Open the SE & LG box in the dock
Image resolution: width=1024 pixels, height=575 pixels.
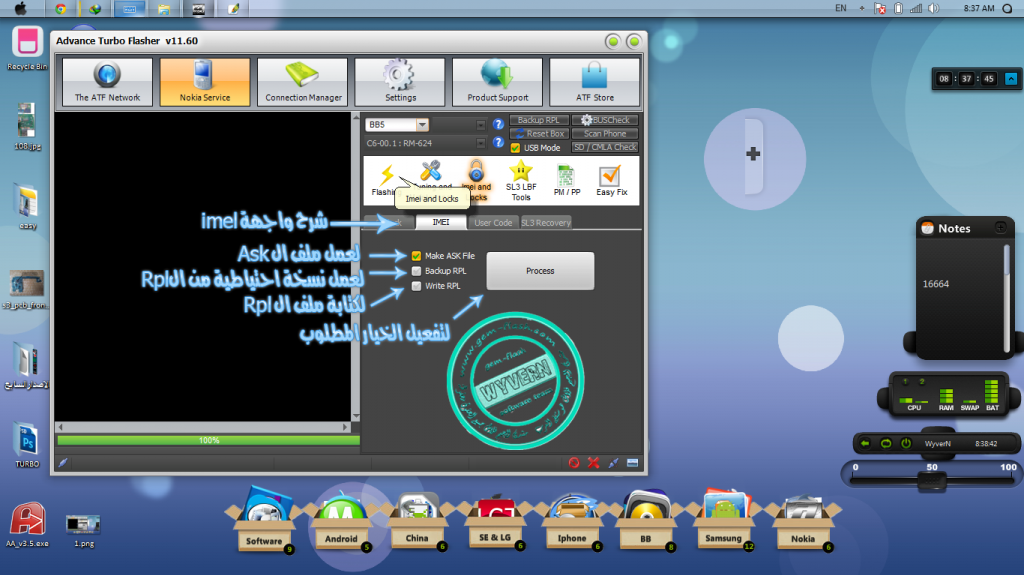coord(495,521)
